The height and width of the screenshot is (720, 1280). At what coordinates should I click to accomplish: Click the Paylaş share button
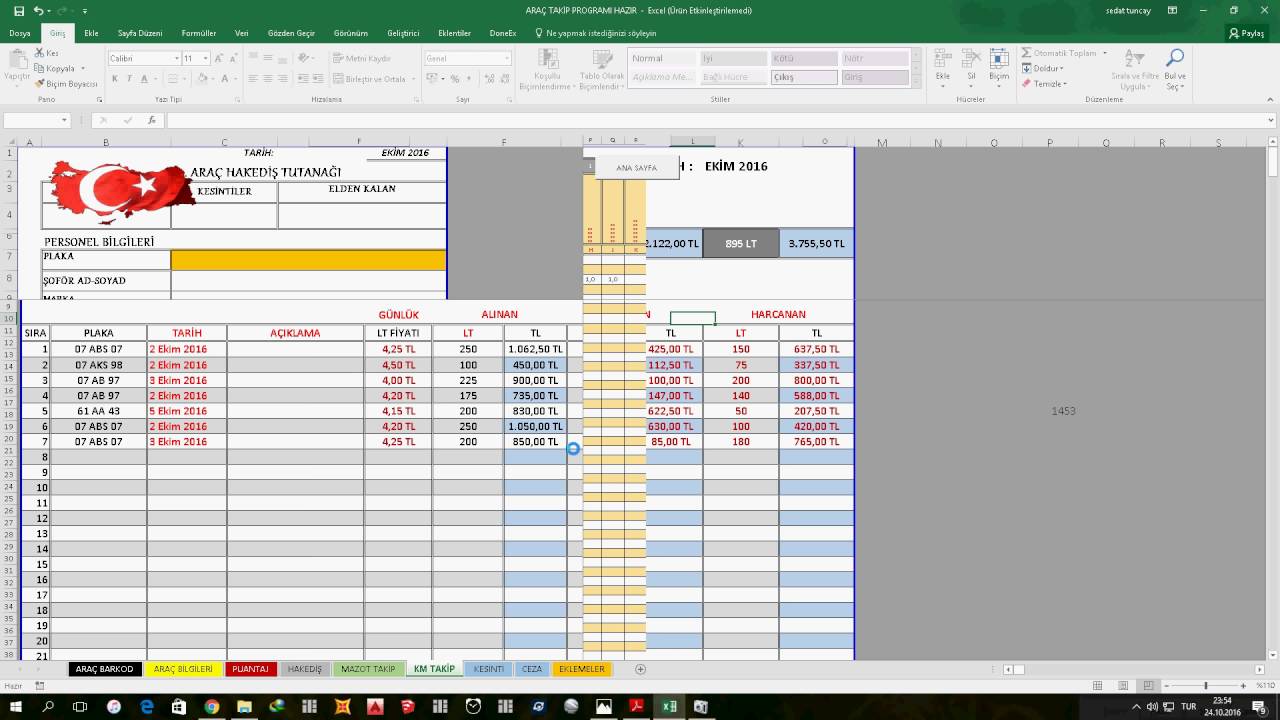click(x=1247, y=33)
